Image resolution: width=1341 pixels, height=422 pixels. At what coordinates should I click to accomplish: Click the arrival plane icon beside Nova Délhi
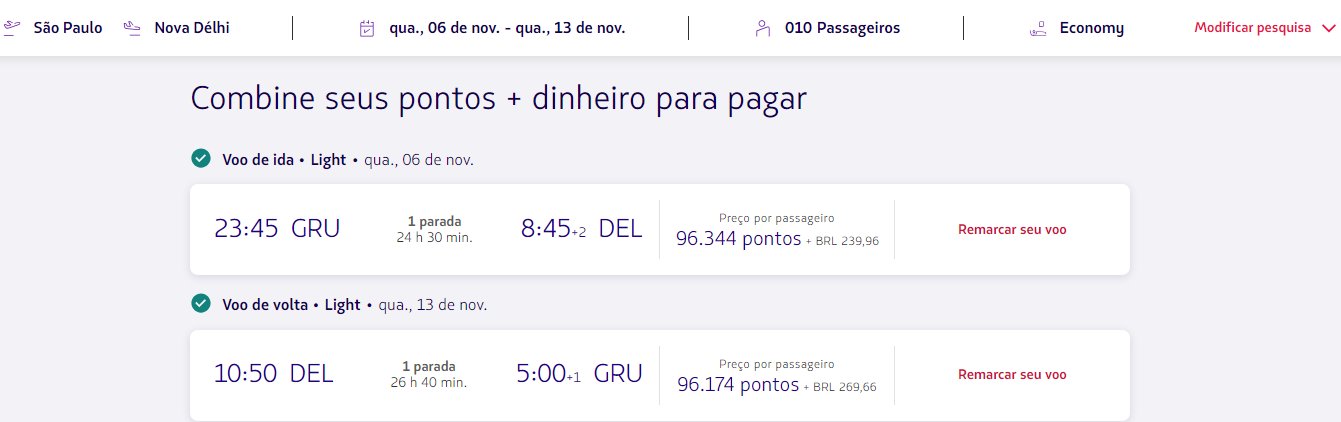tap(132, 28)
